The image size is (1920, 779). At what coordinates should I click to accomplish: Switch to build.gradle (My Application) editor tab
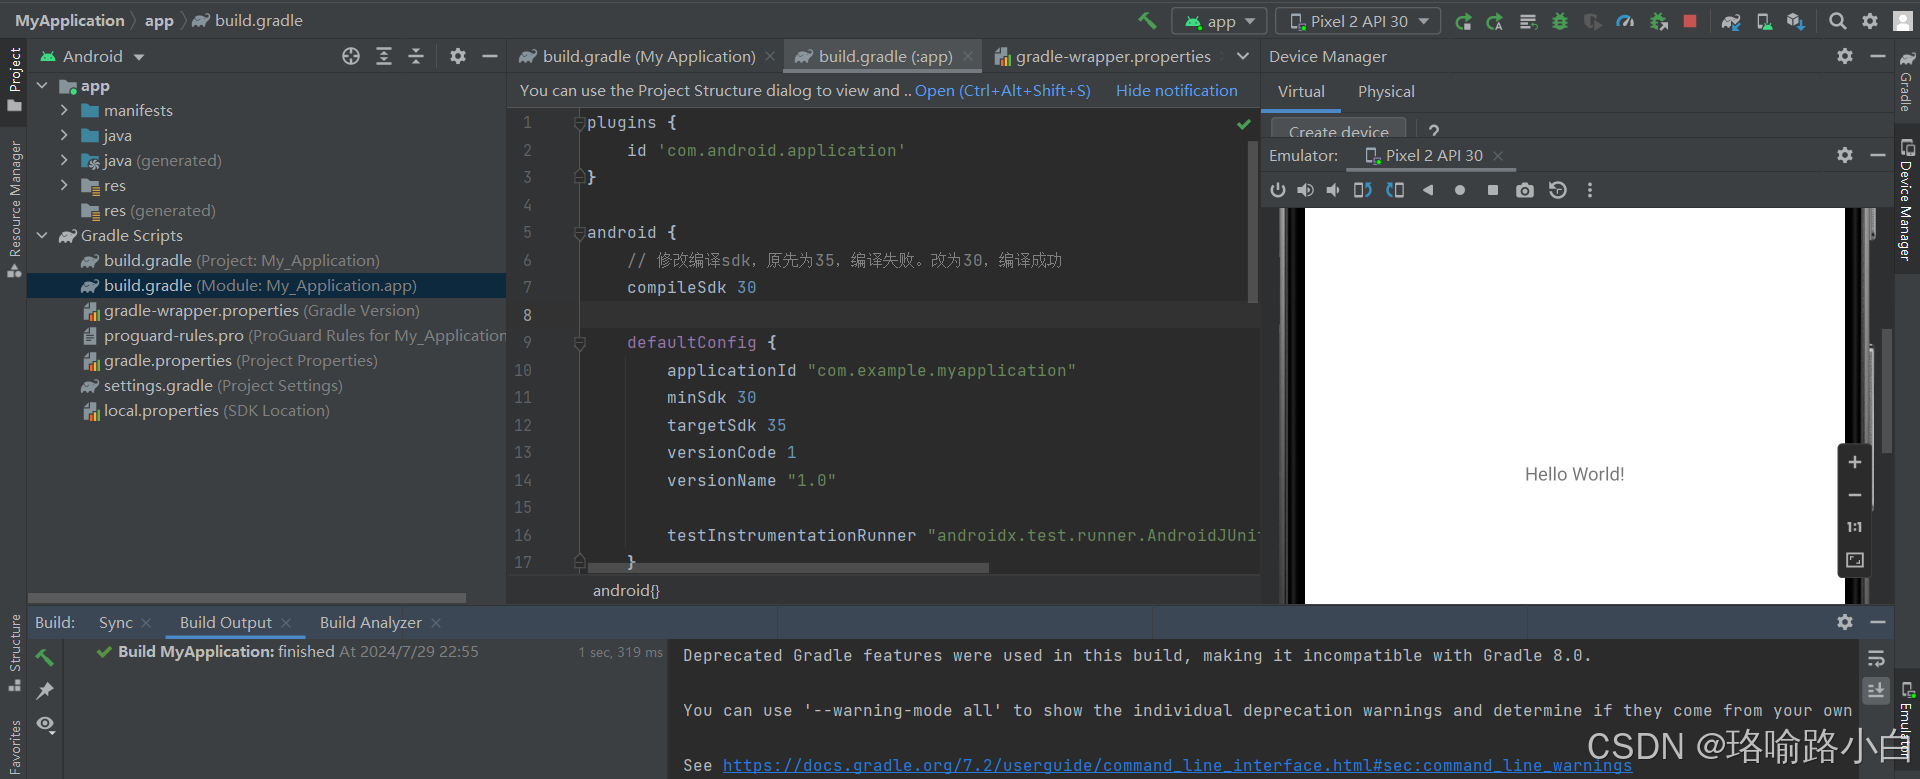click(x=646, y=57)
